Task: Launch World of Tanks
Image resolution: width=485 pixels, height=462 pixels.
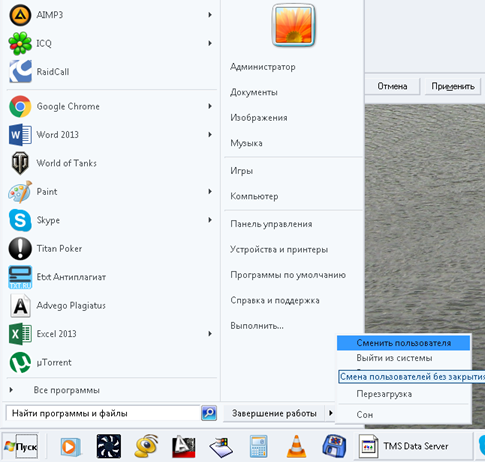Action: (111, 163)
